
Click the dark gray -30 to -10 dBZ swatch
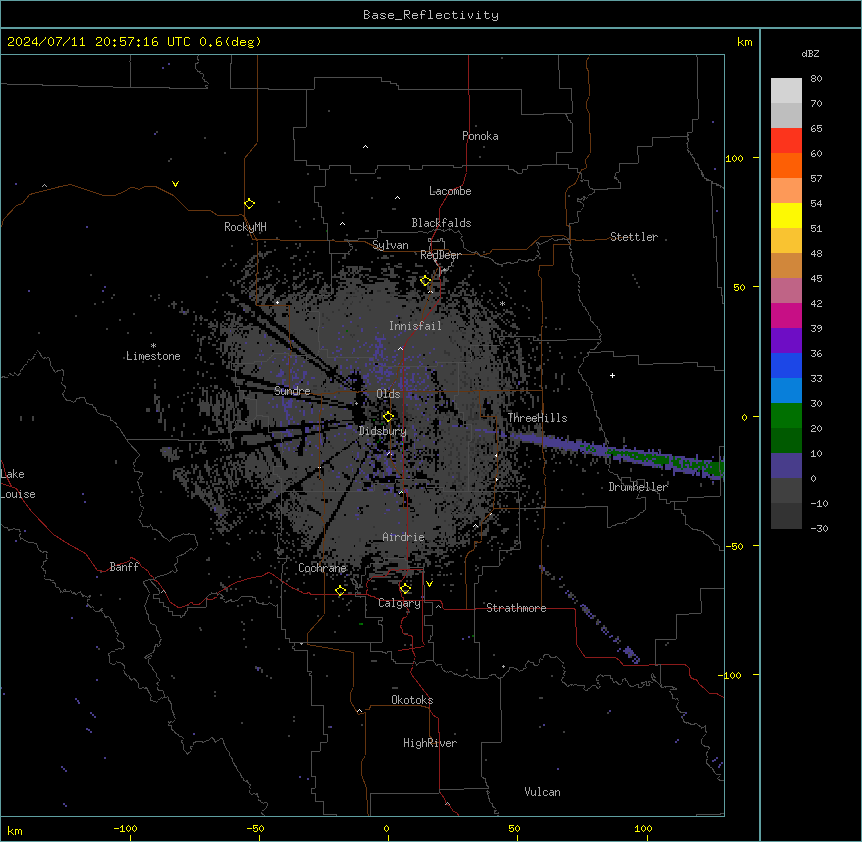[x=786, y=516]
